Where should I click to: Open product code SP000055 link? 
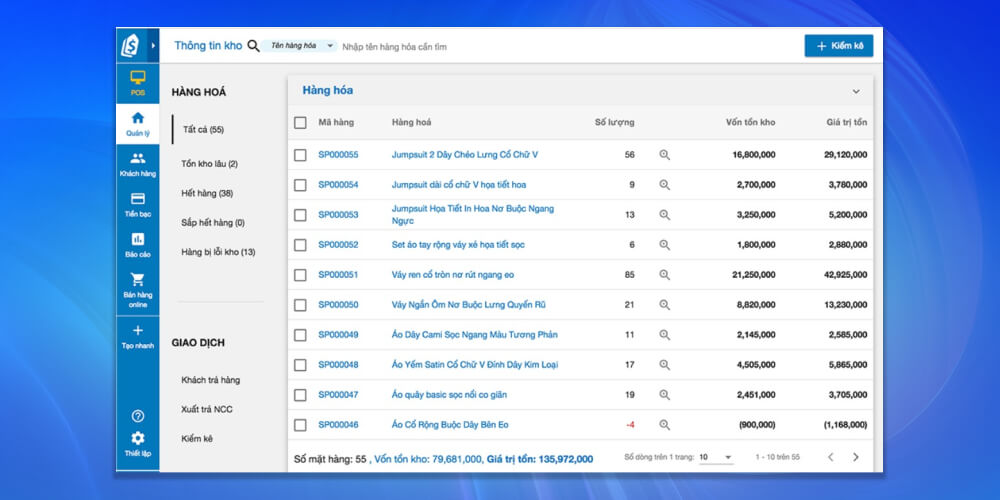[x=339, y=155]
